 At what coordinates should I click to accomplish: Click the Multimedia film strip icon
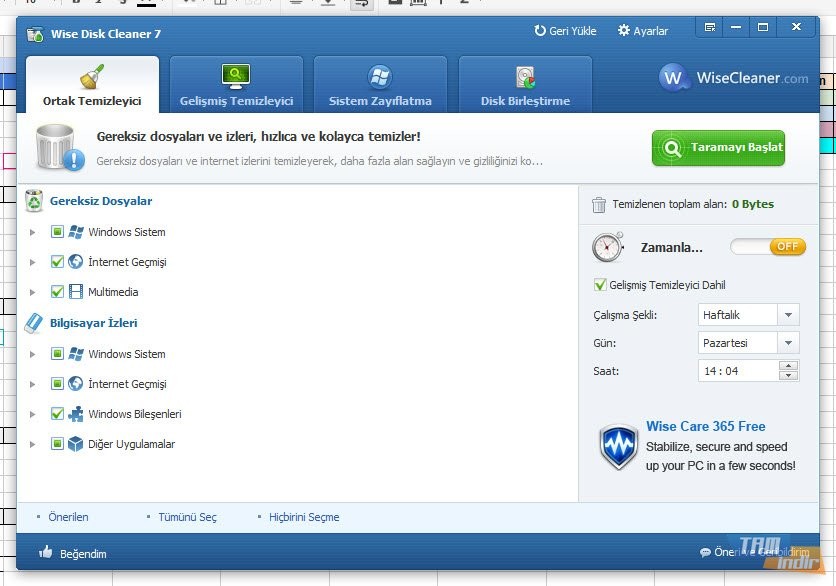76,292
